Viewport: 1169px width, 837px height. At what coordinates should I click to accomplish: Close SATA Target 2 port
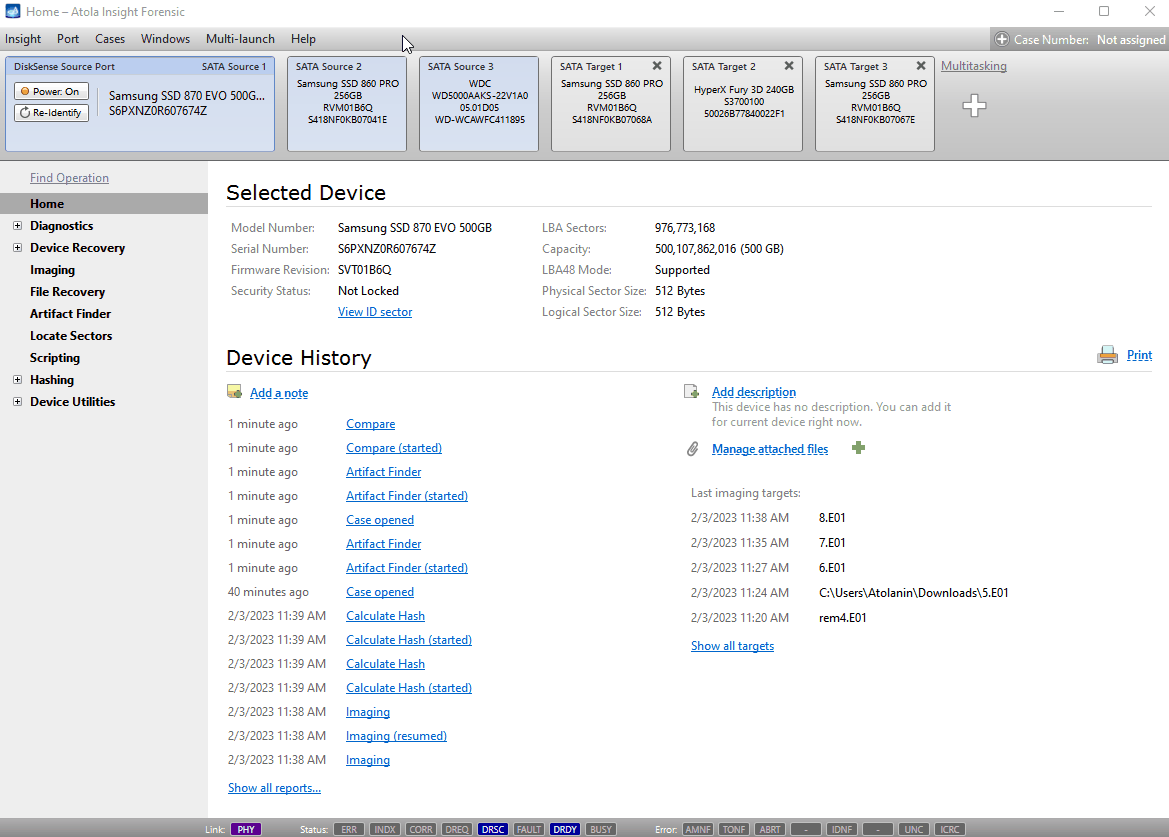pyautogui.click(x=789, y=66)
